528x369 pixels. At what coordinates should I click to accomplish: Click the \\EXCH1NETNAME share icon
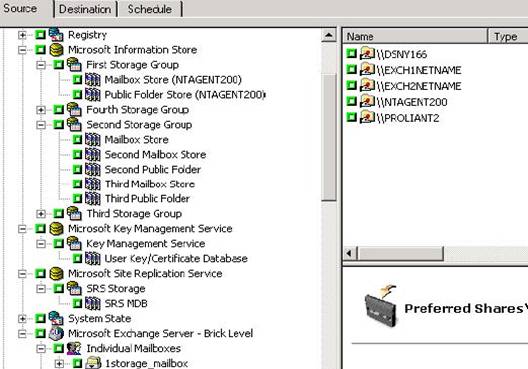pos(367,69)
